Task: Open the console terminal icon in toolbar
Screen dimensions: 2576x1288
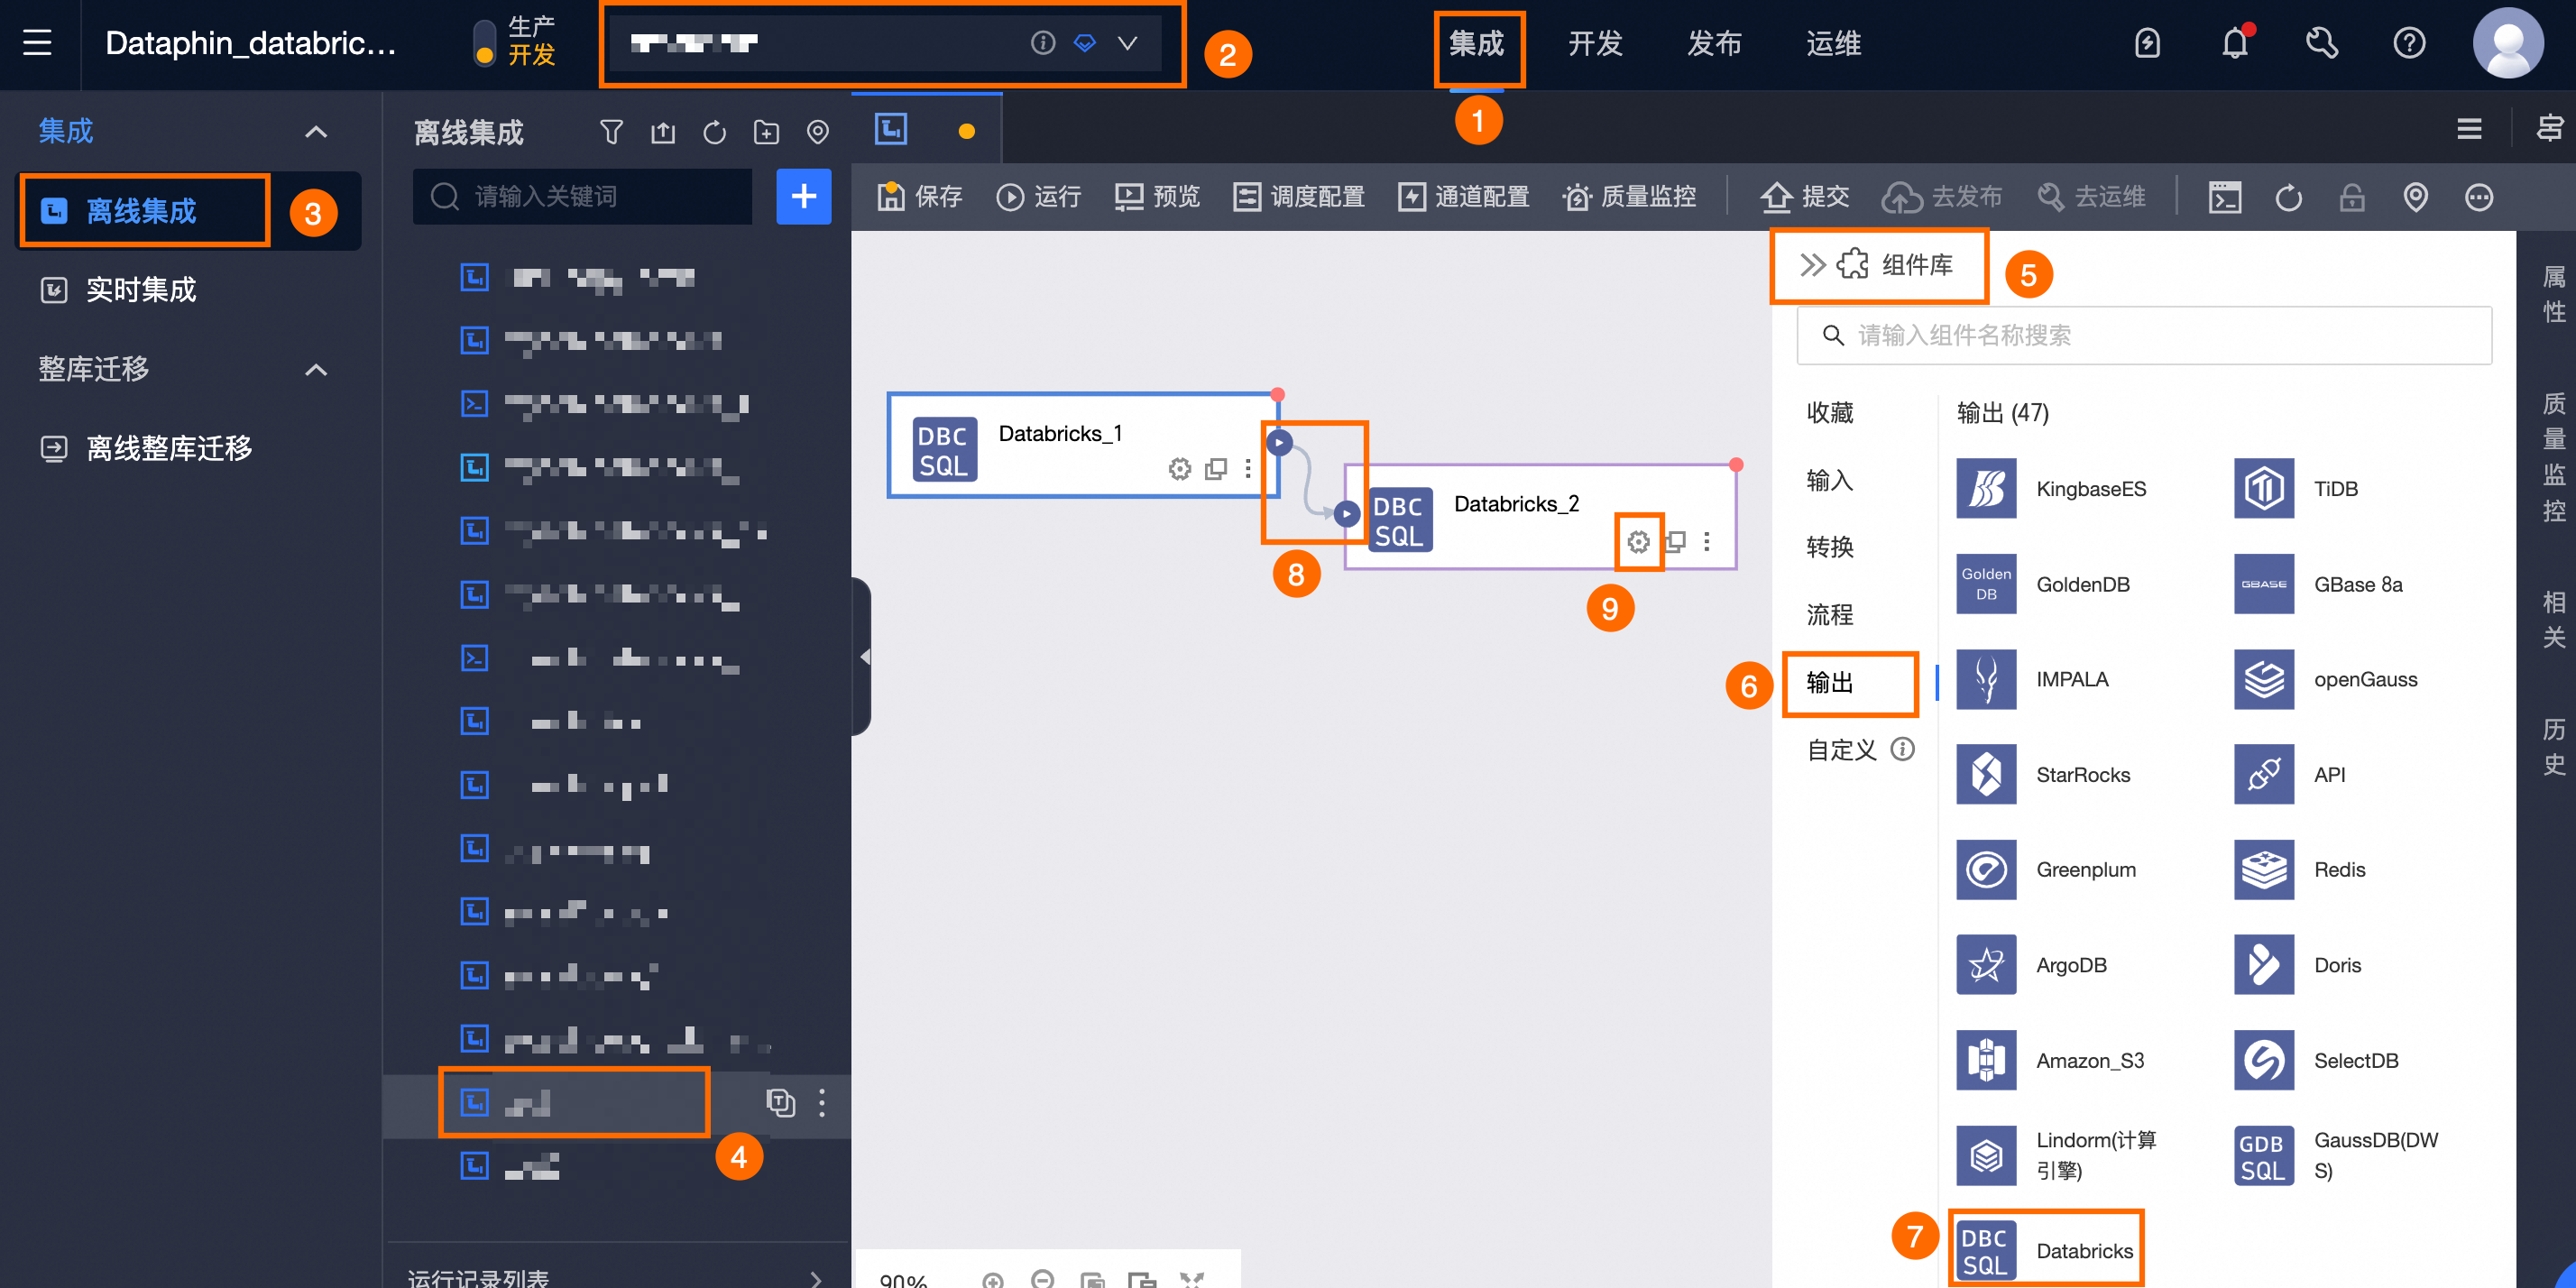Action: (2225, 197)
